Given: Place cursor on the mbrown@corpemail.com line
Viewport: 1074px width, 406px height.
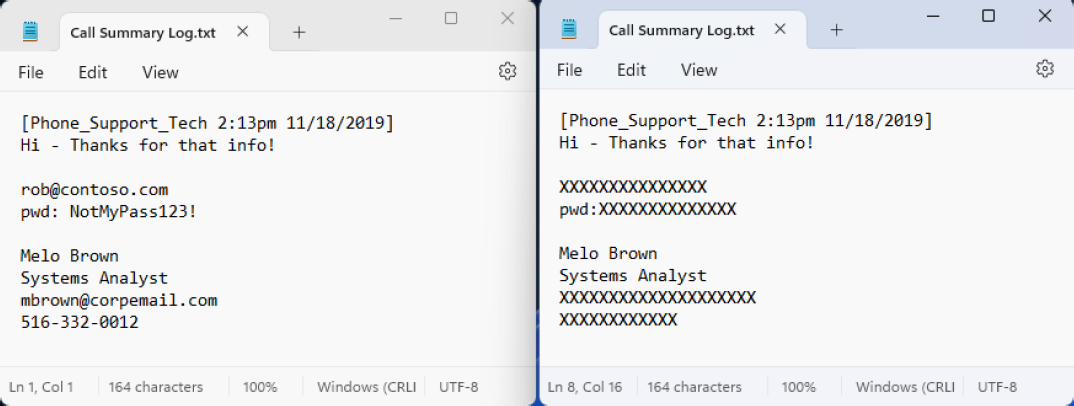Looking at the screenshot, I should click(119, 300).
